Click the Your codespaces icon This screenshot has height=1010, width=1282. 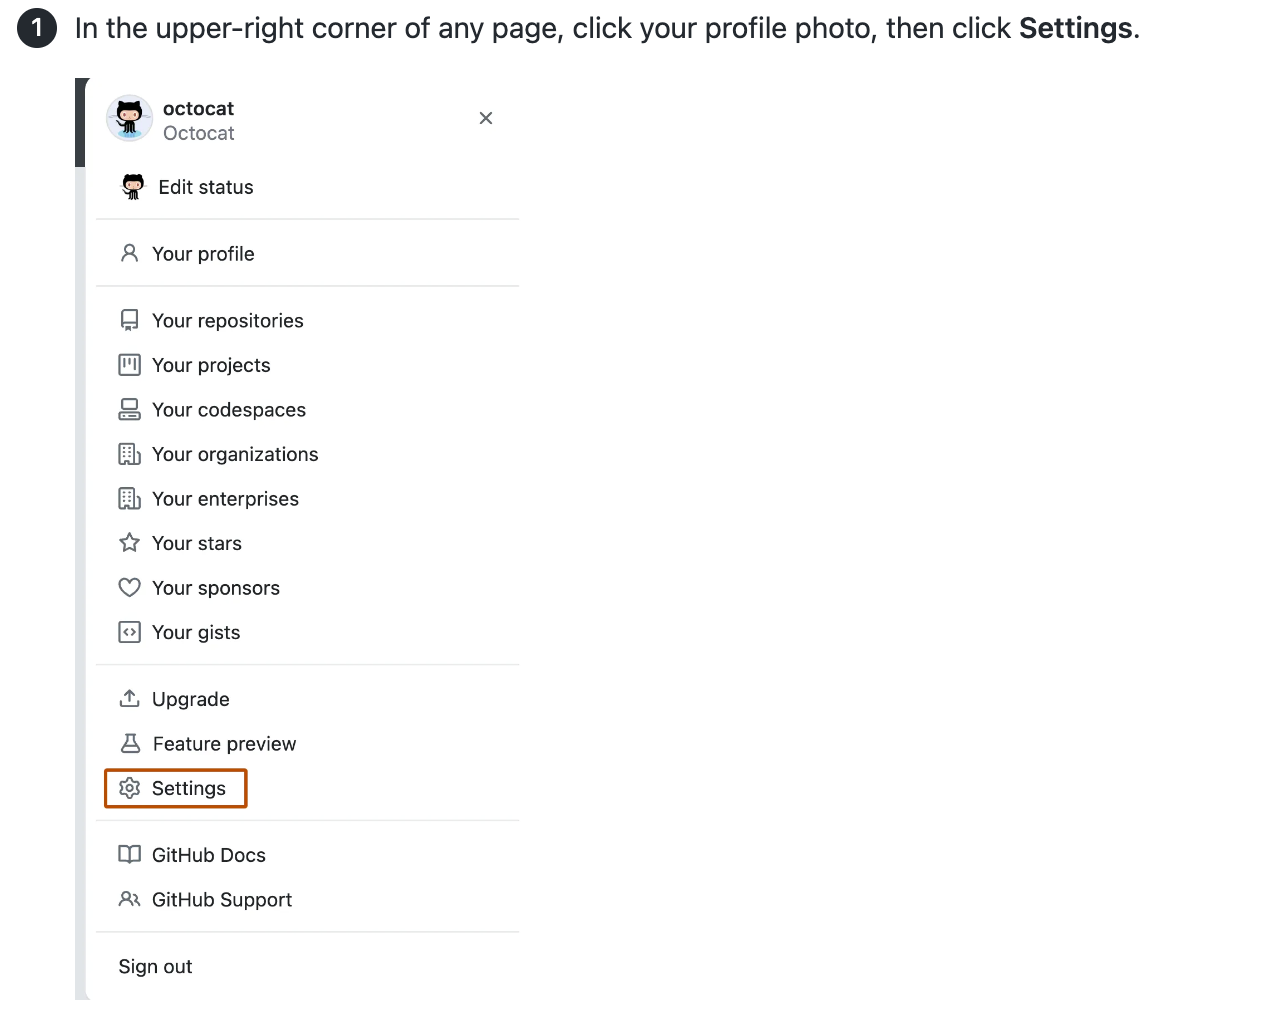(130, 409)
